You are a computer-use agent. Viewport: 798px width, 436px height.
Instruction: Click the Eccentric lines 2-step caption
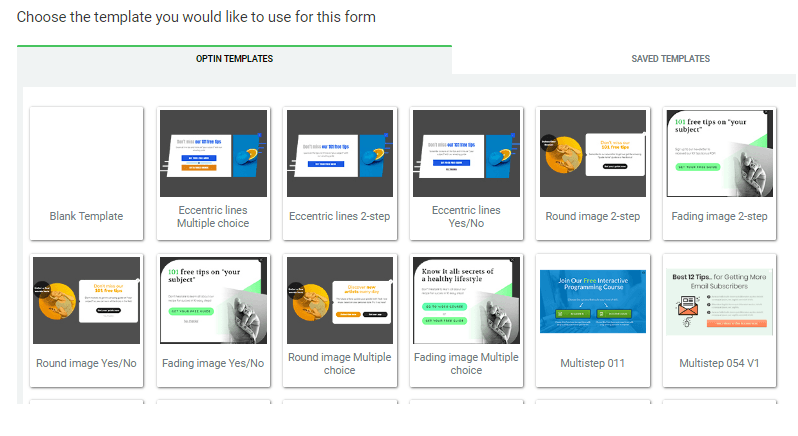[339, 216]
